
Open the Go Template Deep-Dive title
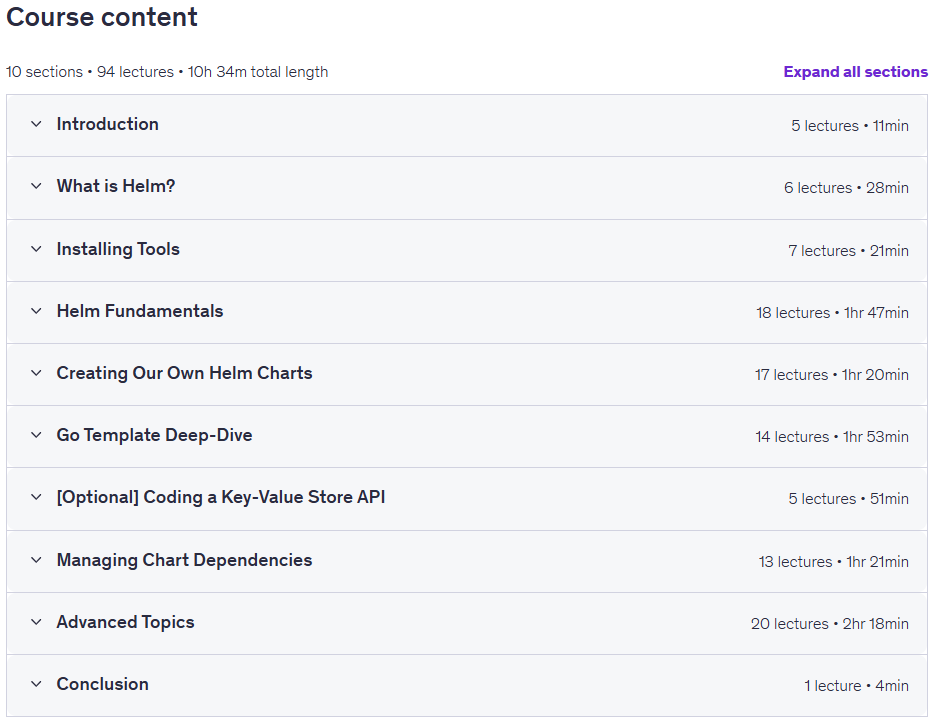click(x=154, y=435)
